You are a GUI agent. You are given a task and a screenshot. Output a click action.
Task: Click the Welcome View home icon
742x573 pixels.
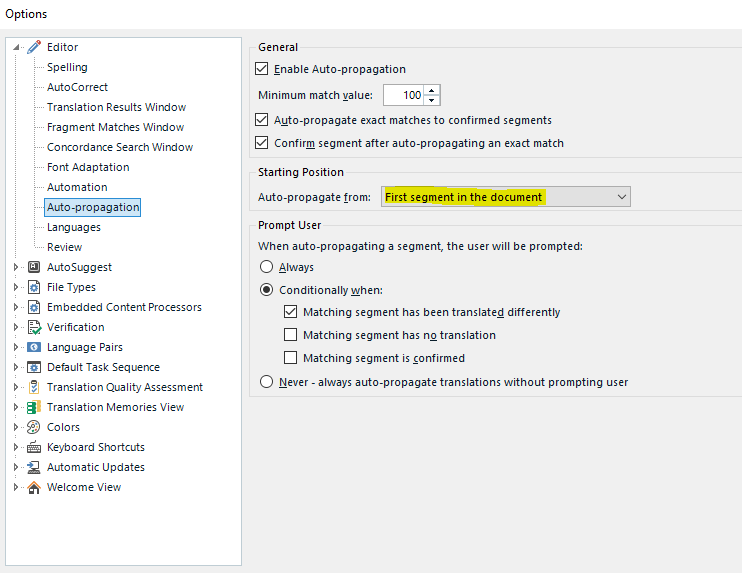pos(34,487)
